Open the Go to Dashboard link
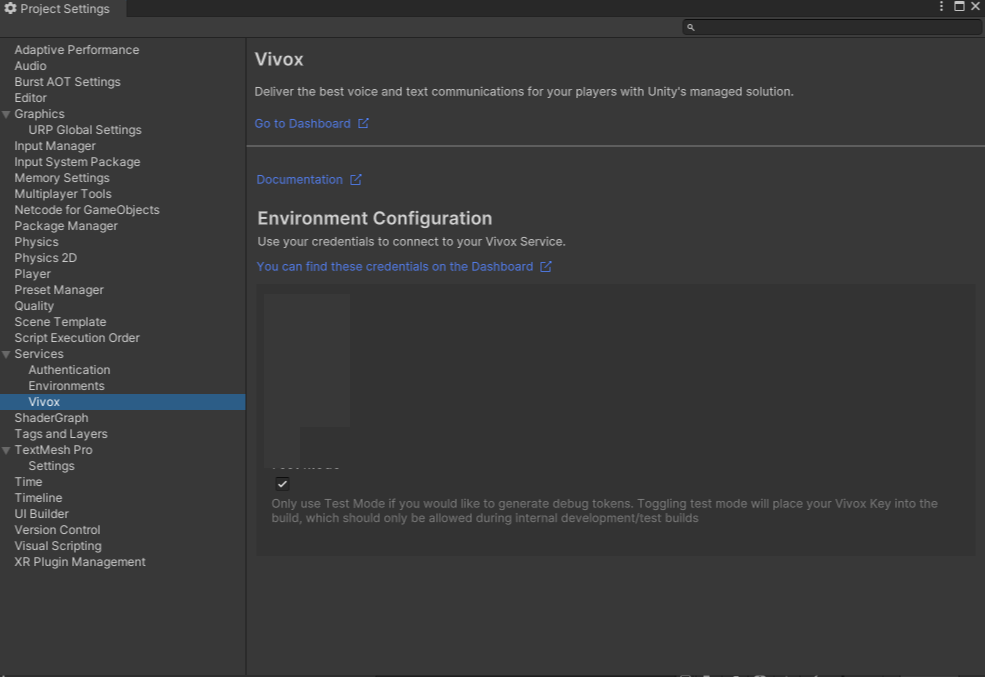The image size is (985, 677). point(302,124)
